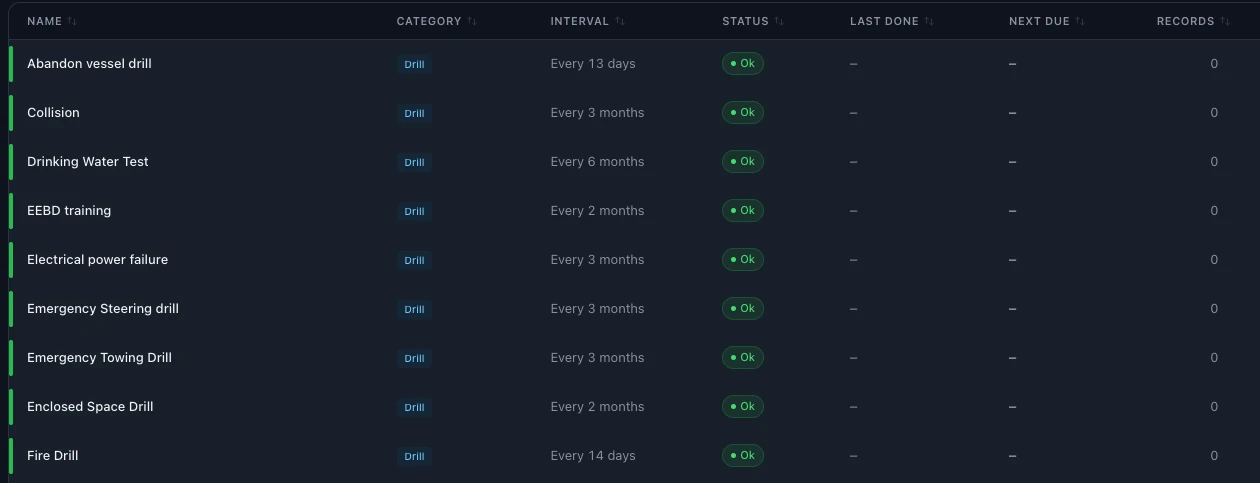Select 'Every 3 months' for Electrical power failure
This screenshot has height=483, width=1260.
click(597, 260)
